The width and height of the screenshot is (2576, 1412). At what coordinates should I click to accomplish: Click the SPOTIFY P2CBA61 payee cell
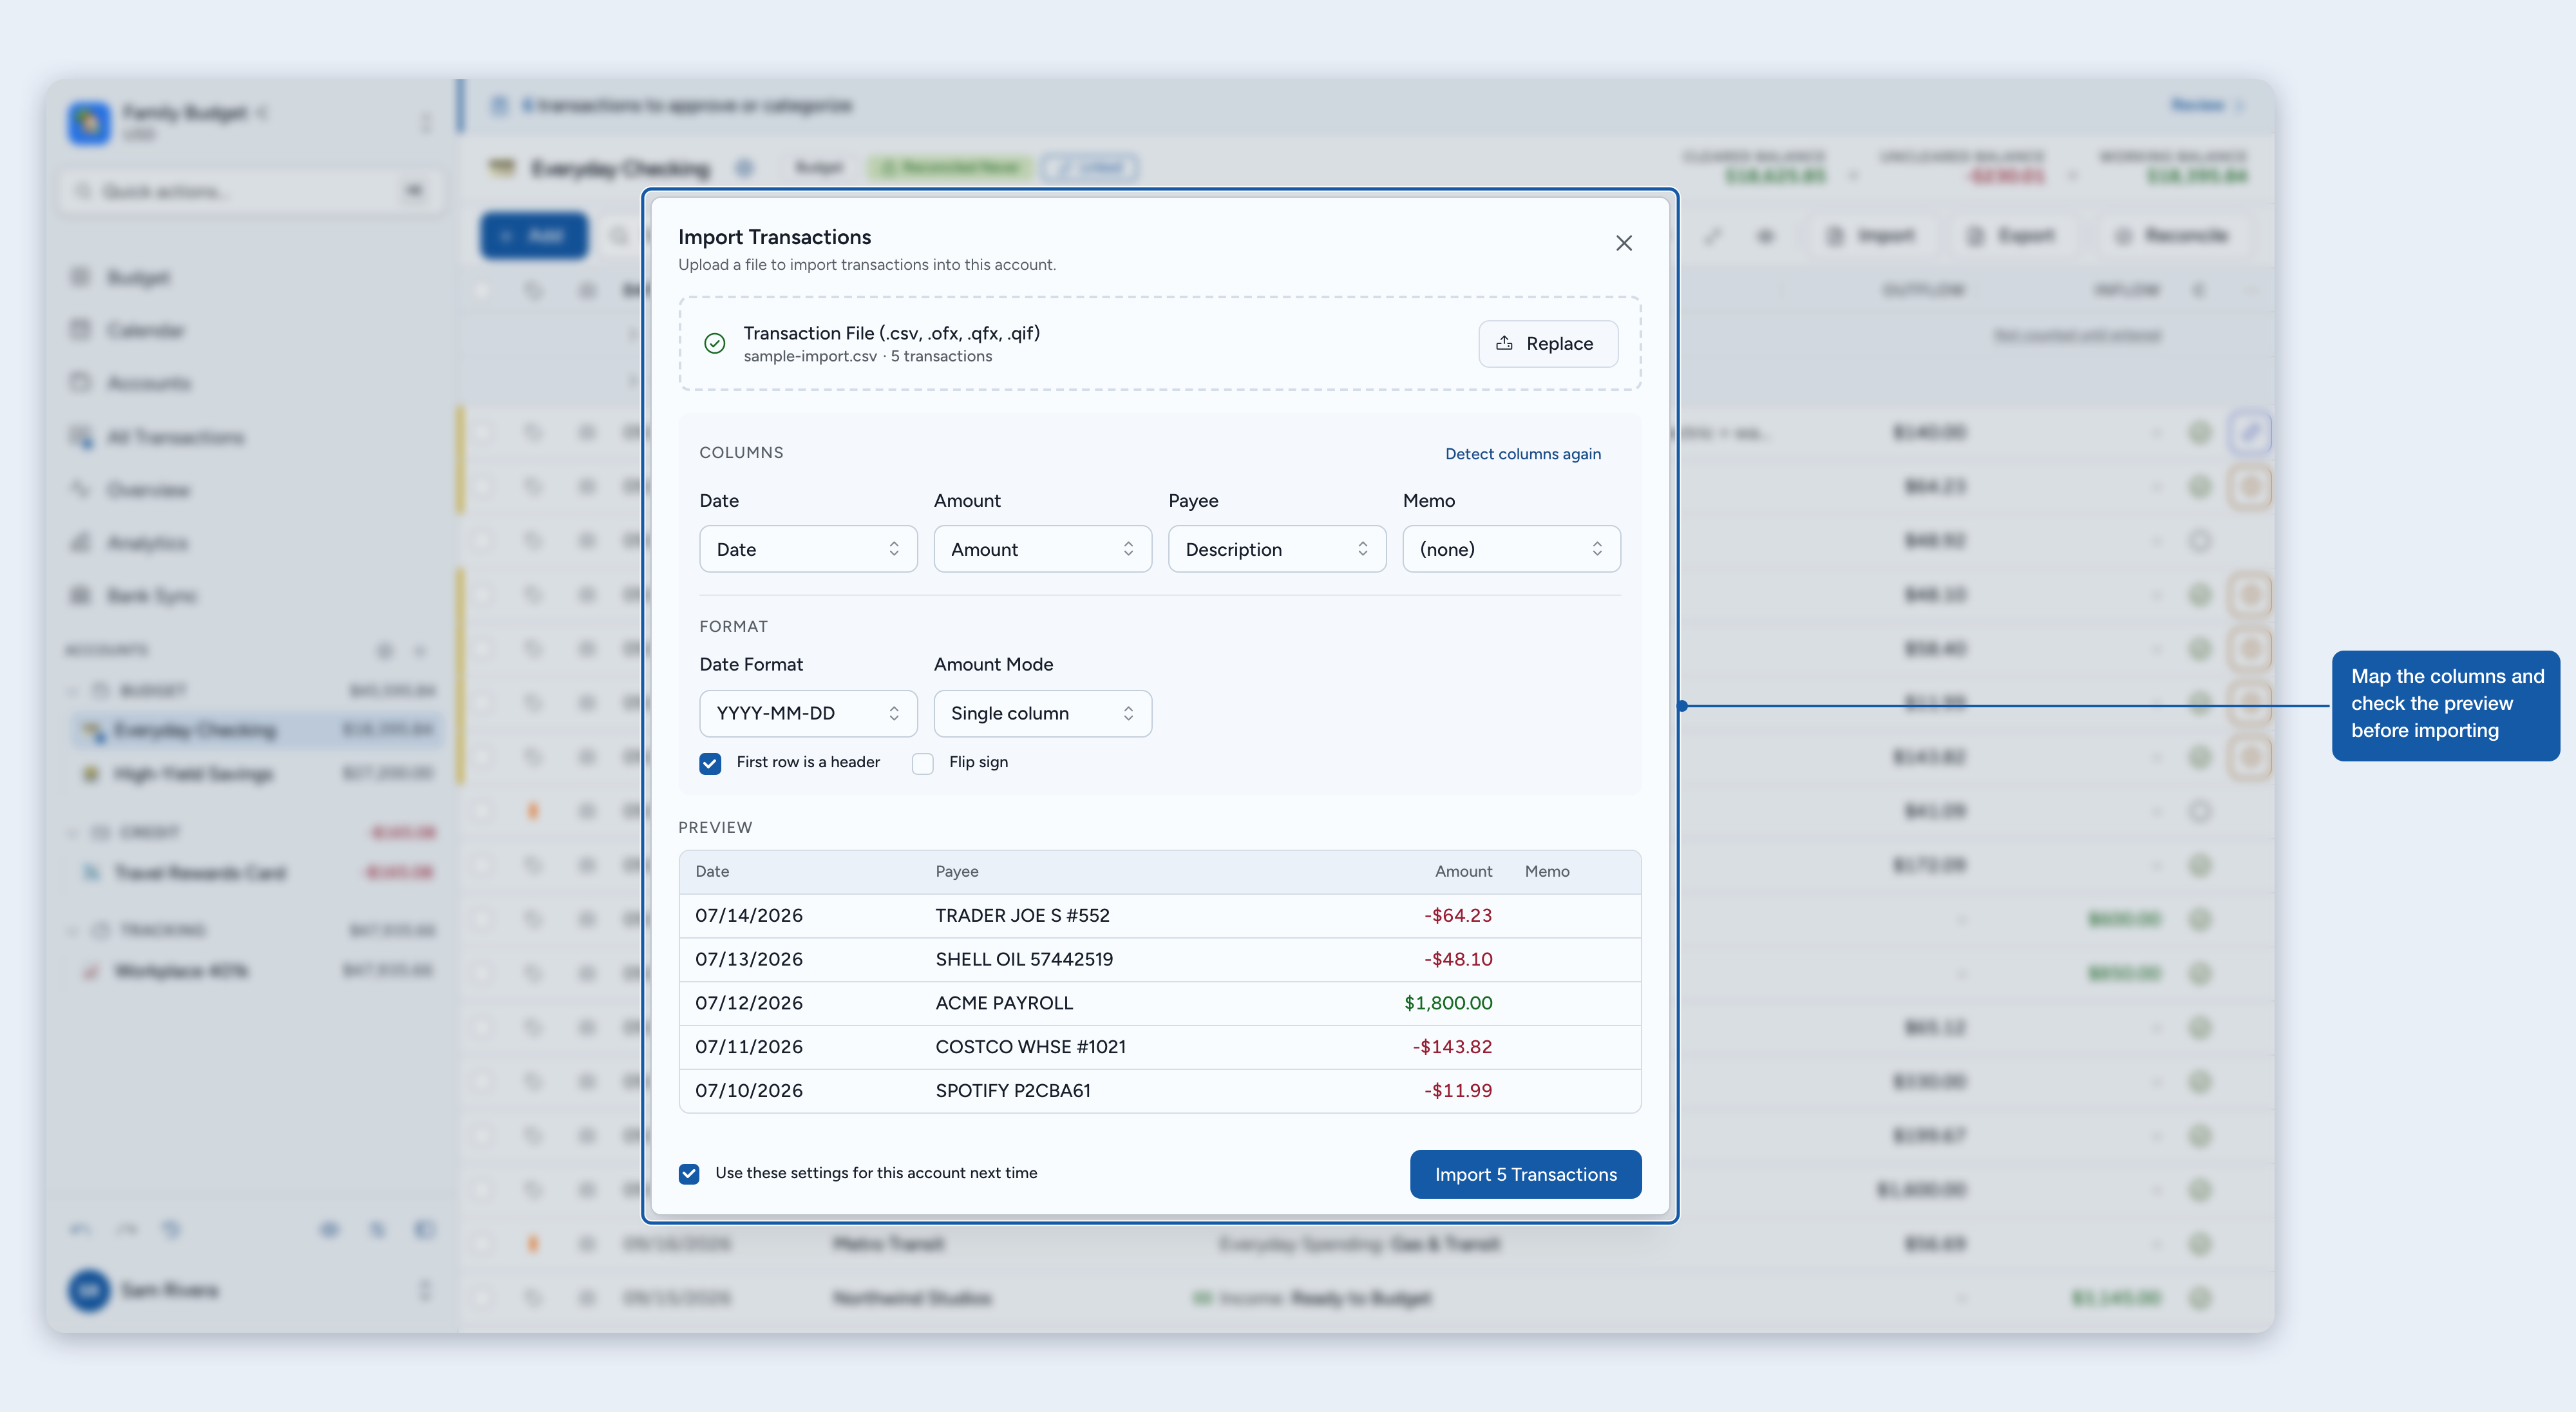(1012, 1090)
